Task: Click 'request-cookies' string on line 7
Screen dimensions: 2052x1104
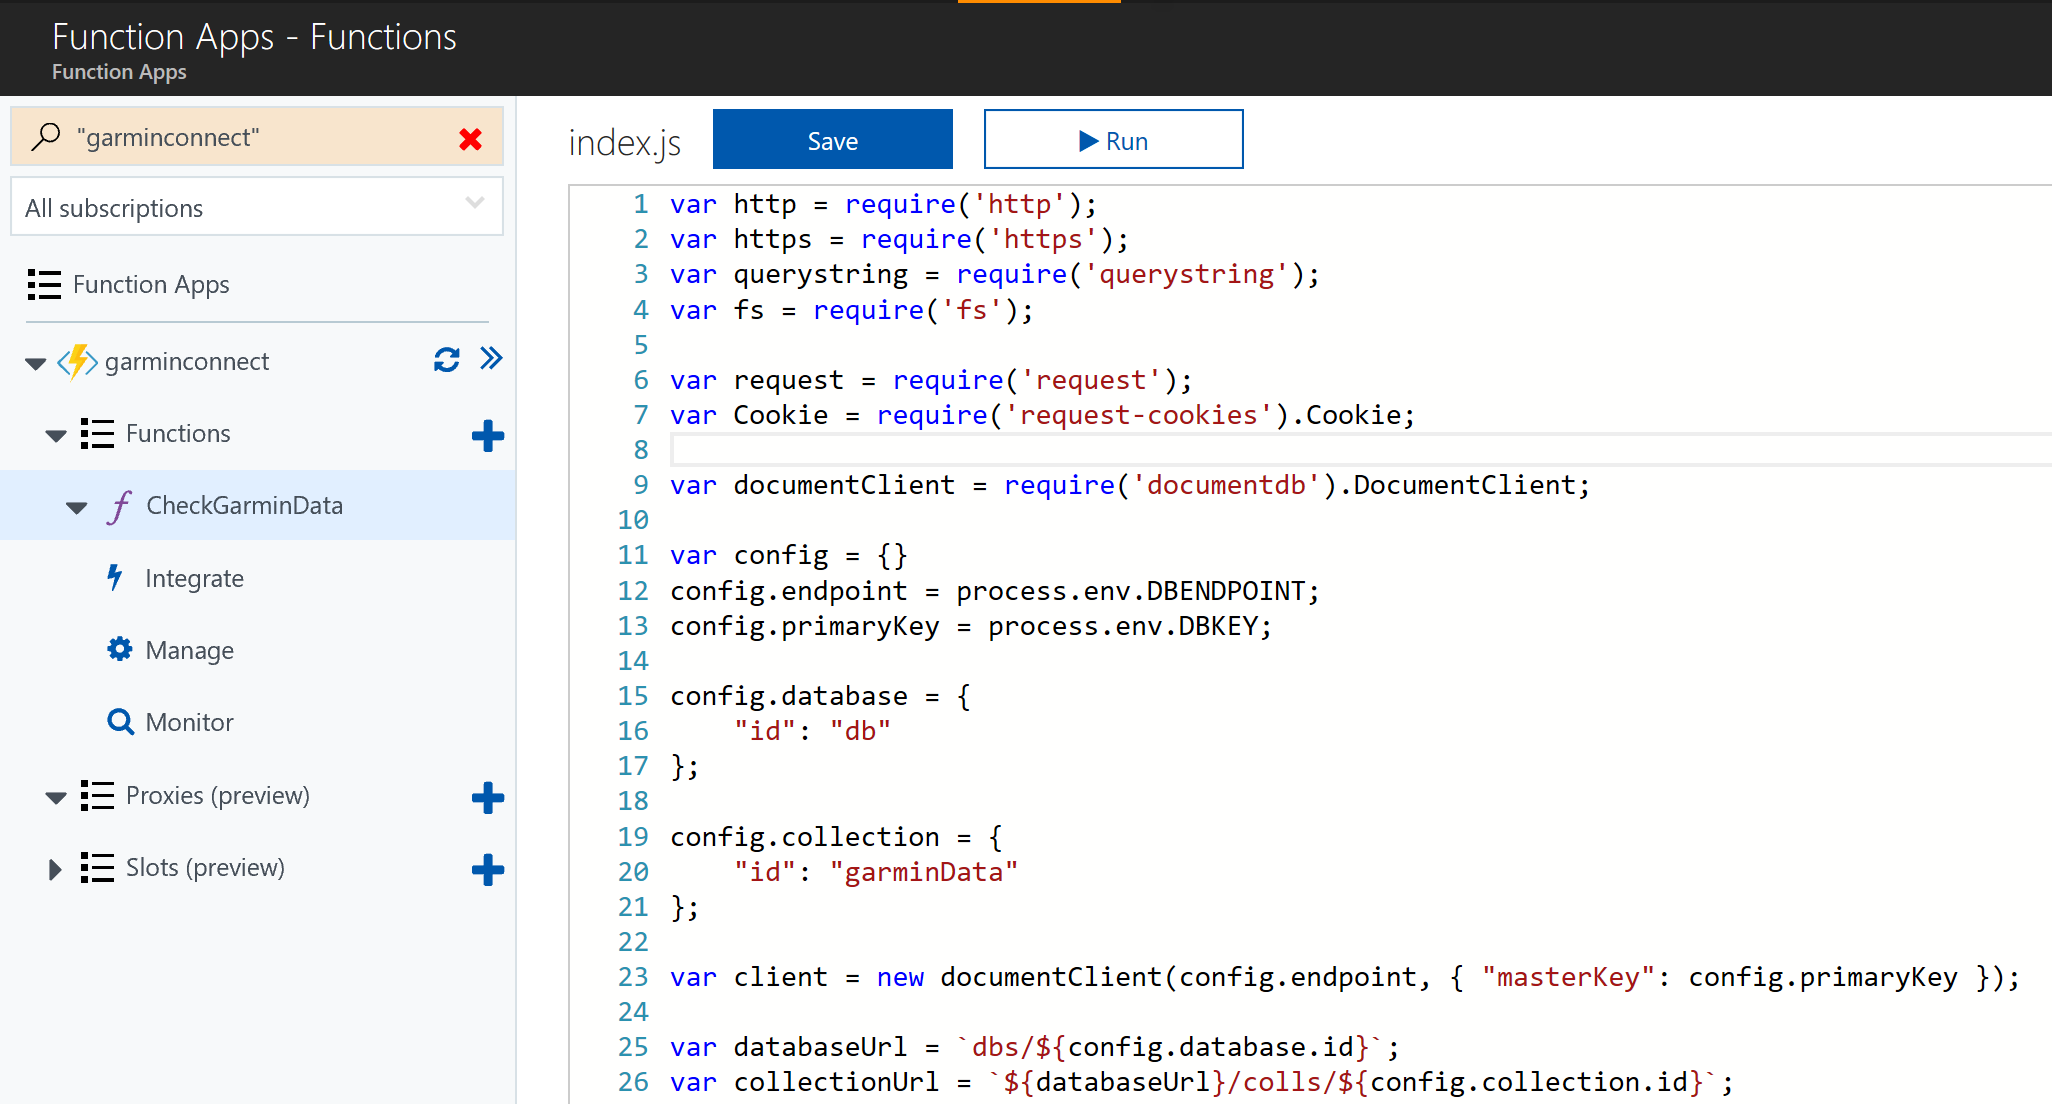Action: (1138, 415)
